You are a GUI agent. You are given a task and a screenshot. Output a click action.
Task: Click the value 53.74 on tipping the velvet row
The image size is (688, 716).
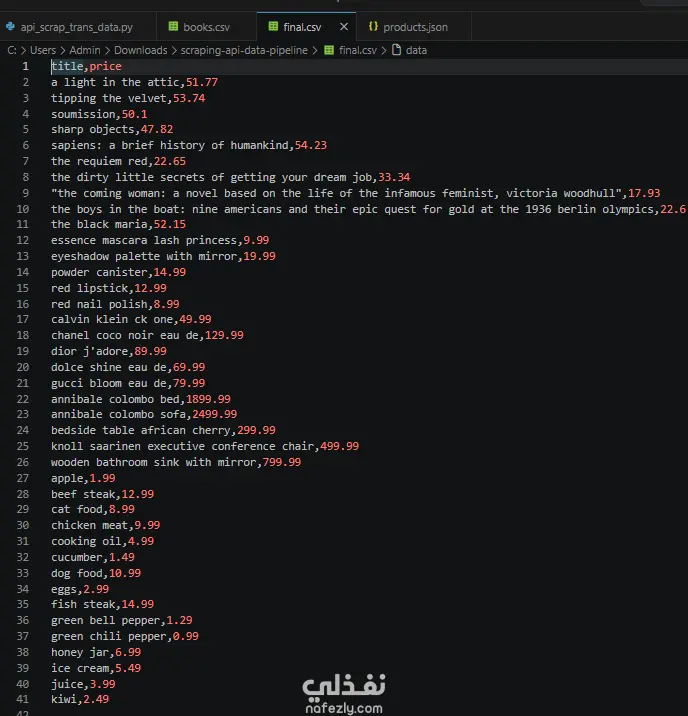pyautogui.click(x=189, y=98)
